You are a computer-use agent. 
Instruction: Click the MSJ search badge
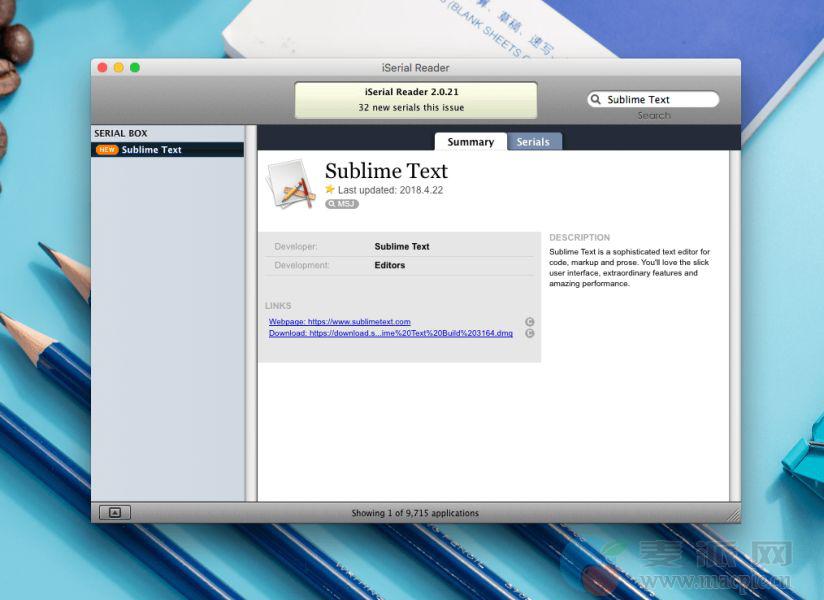[x=342, y=204]
